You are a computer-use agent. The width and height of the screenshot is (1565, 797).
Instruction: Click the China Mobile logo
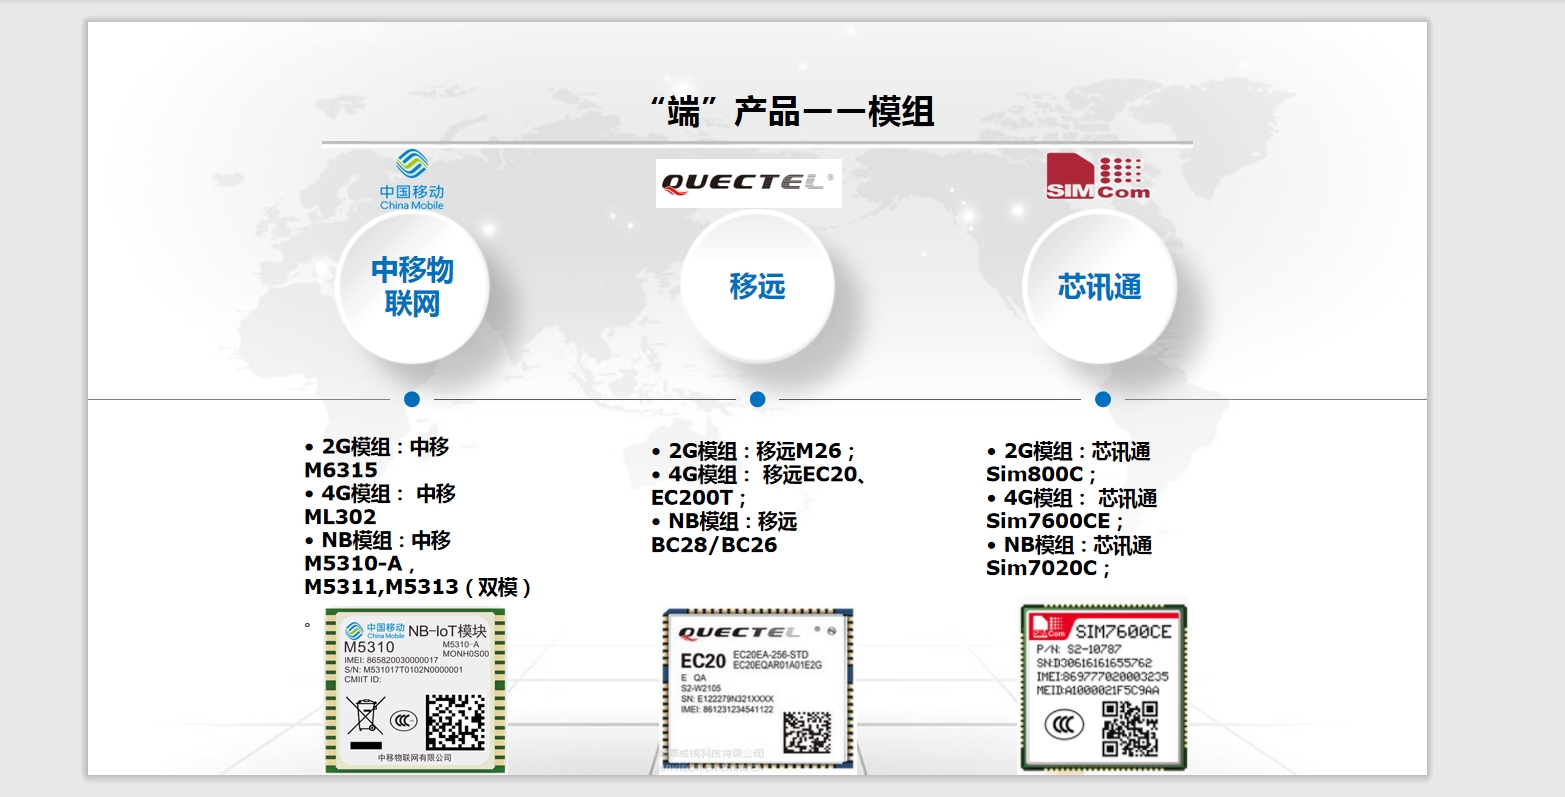tap(411, 180)
